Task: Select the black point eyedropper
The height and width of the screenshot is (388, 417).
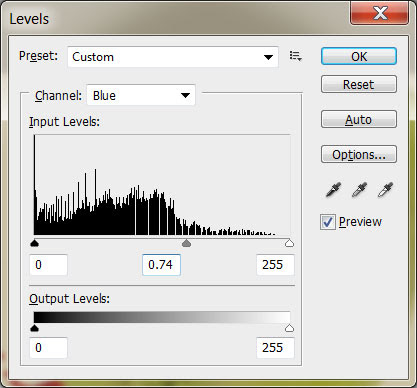Action: point(333,189)
